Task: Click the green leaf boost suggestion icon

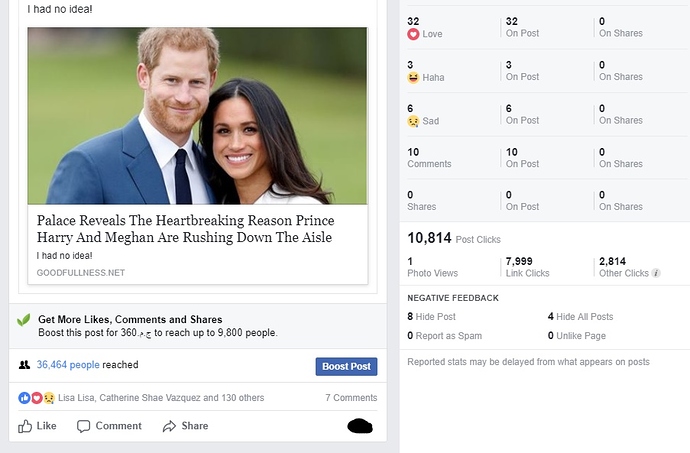Action: tap(23, 320)
